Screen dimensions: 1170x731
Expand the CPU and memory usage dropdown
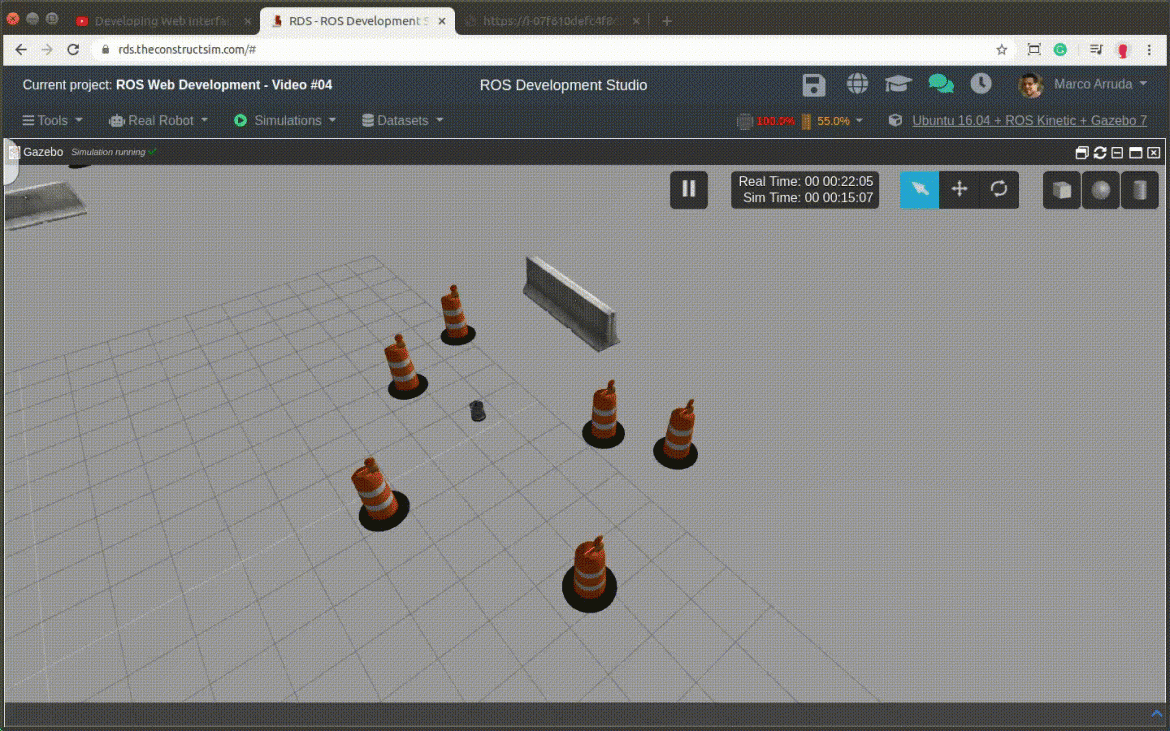coord(859,121)
